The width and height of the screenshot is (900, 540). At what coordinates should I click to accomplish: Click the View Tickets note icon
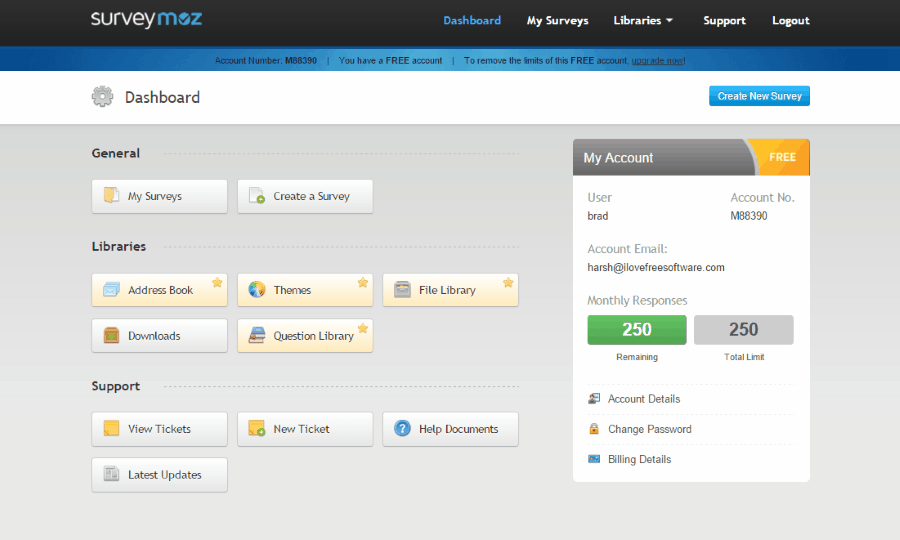click(x=111, y=428)
